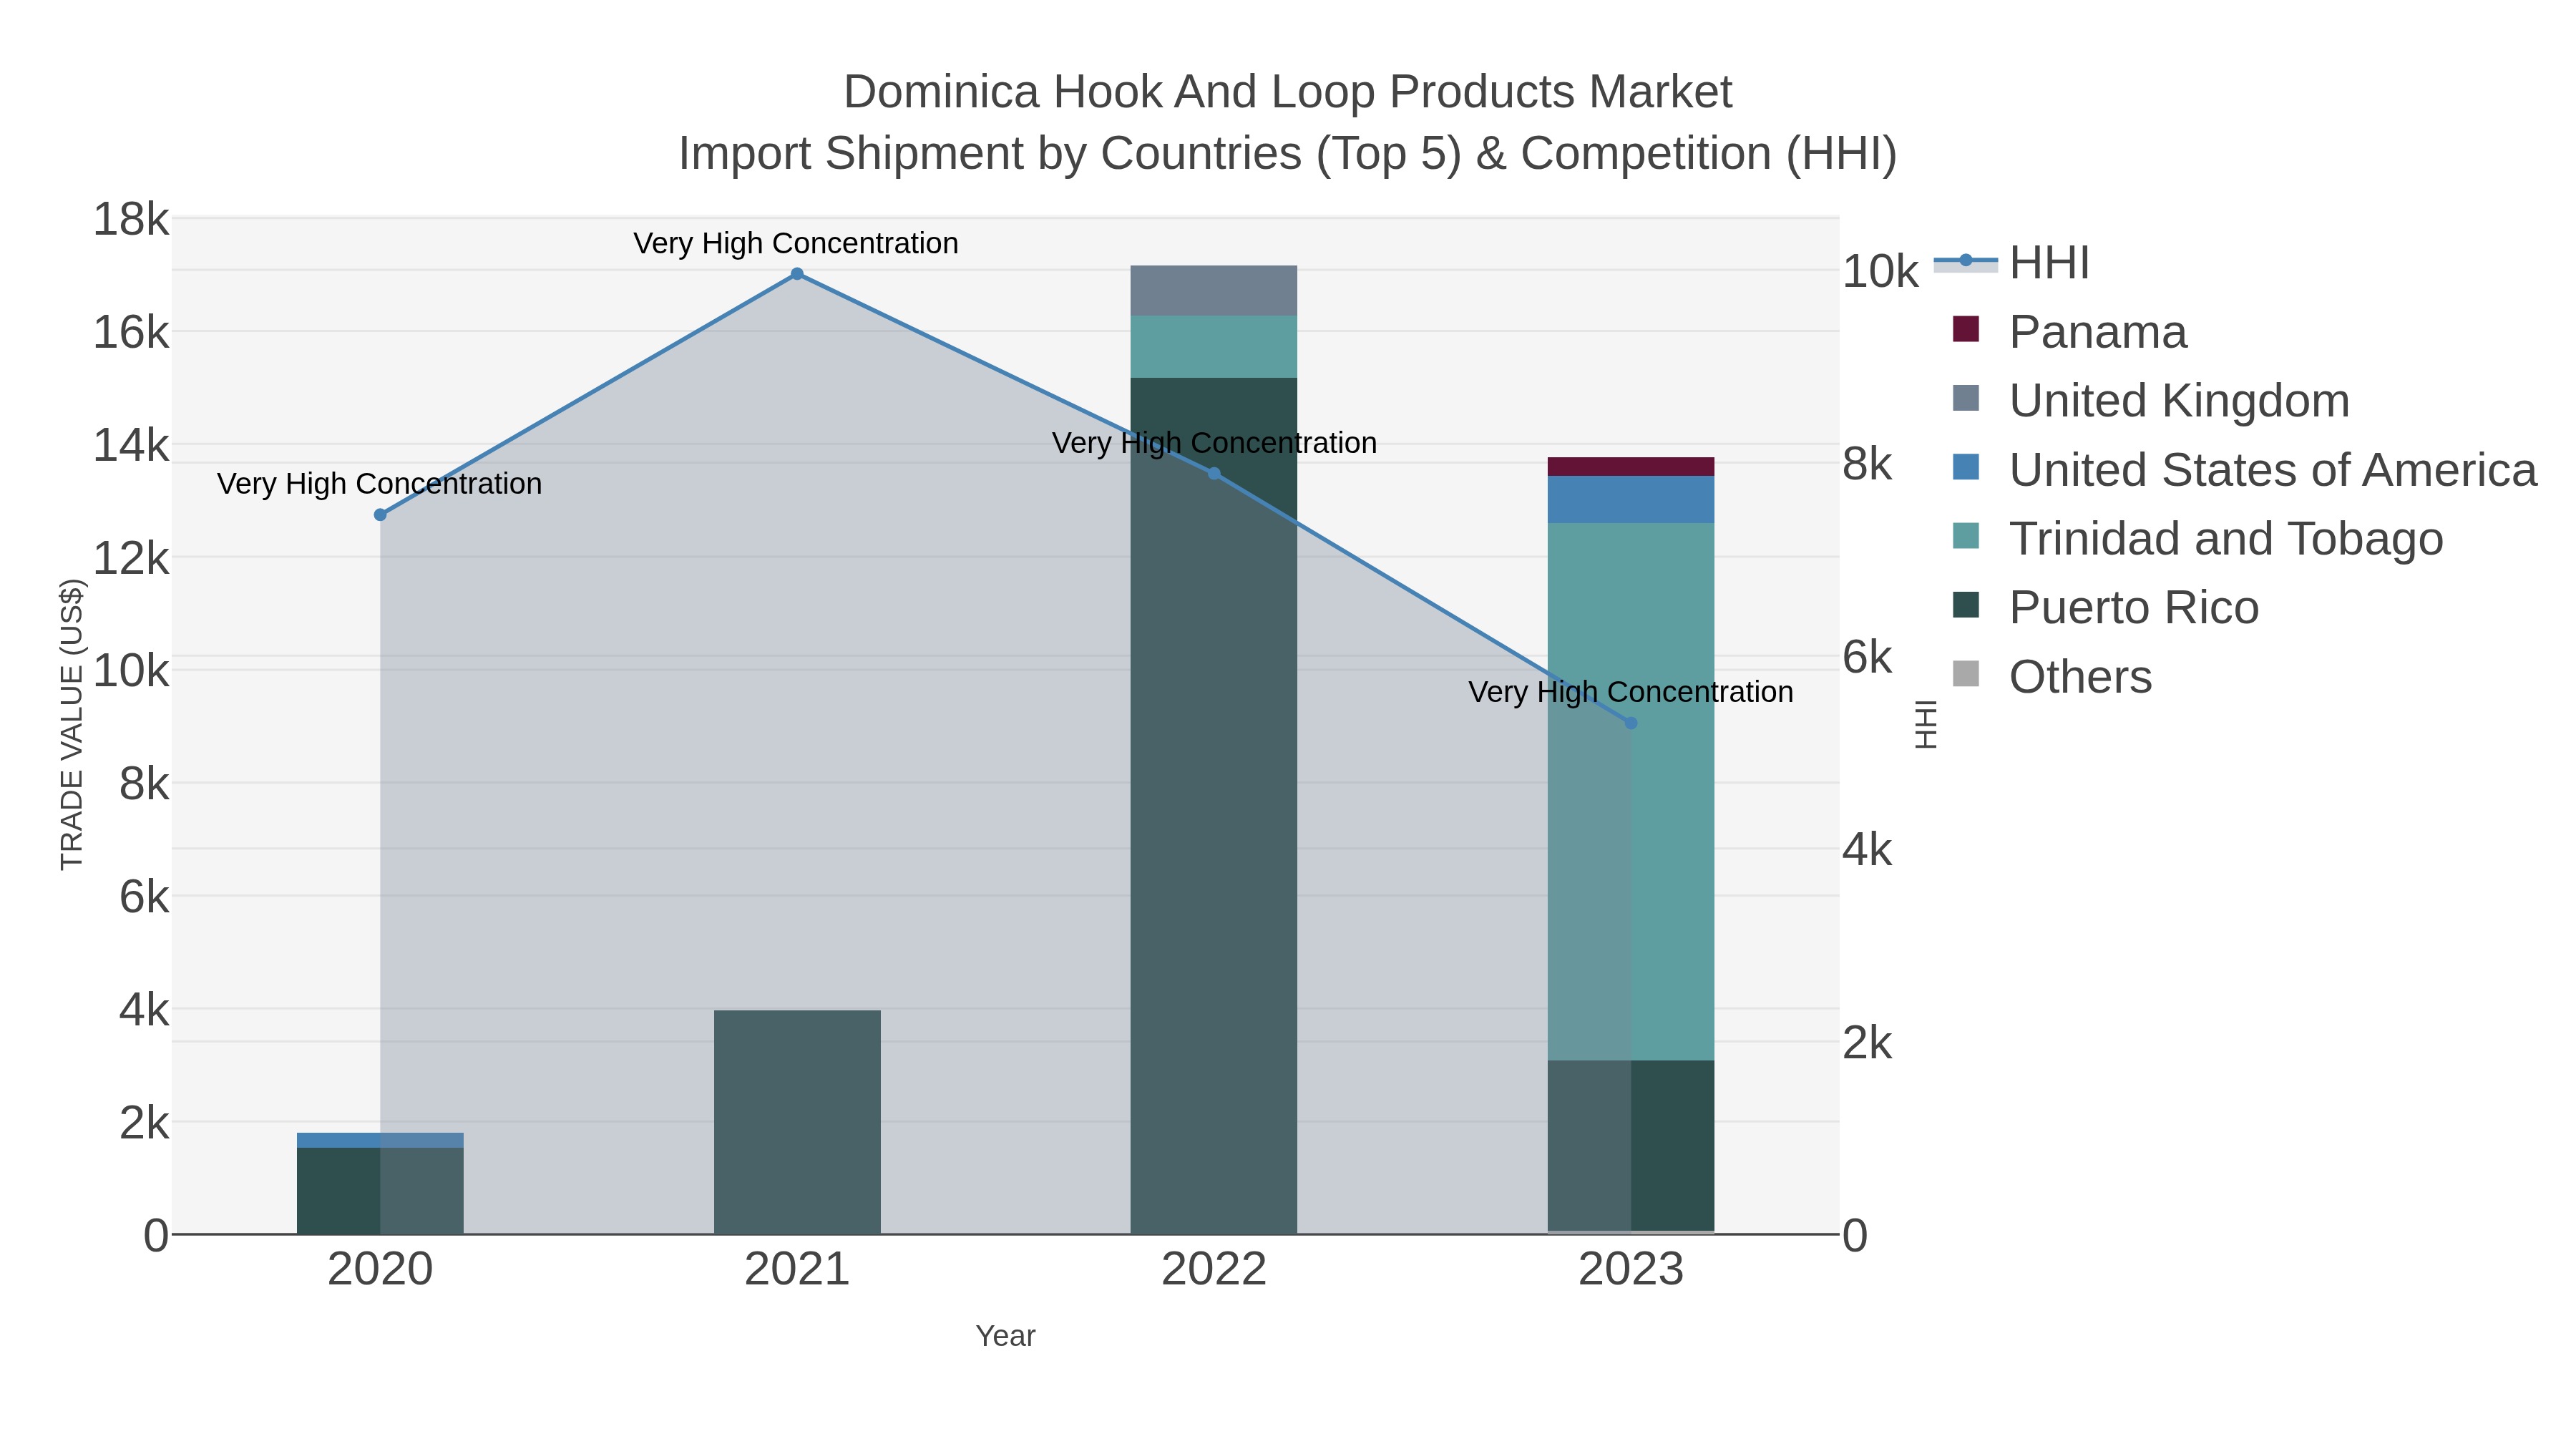
Task: Click the 2022 x-axis label
Action: [x=1214, y=1270]
